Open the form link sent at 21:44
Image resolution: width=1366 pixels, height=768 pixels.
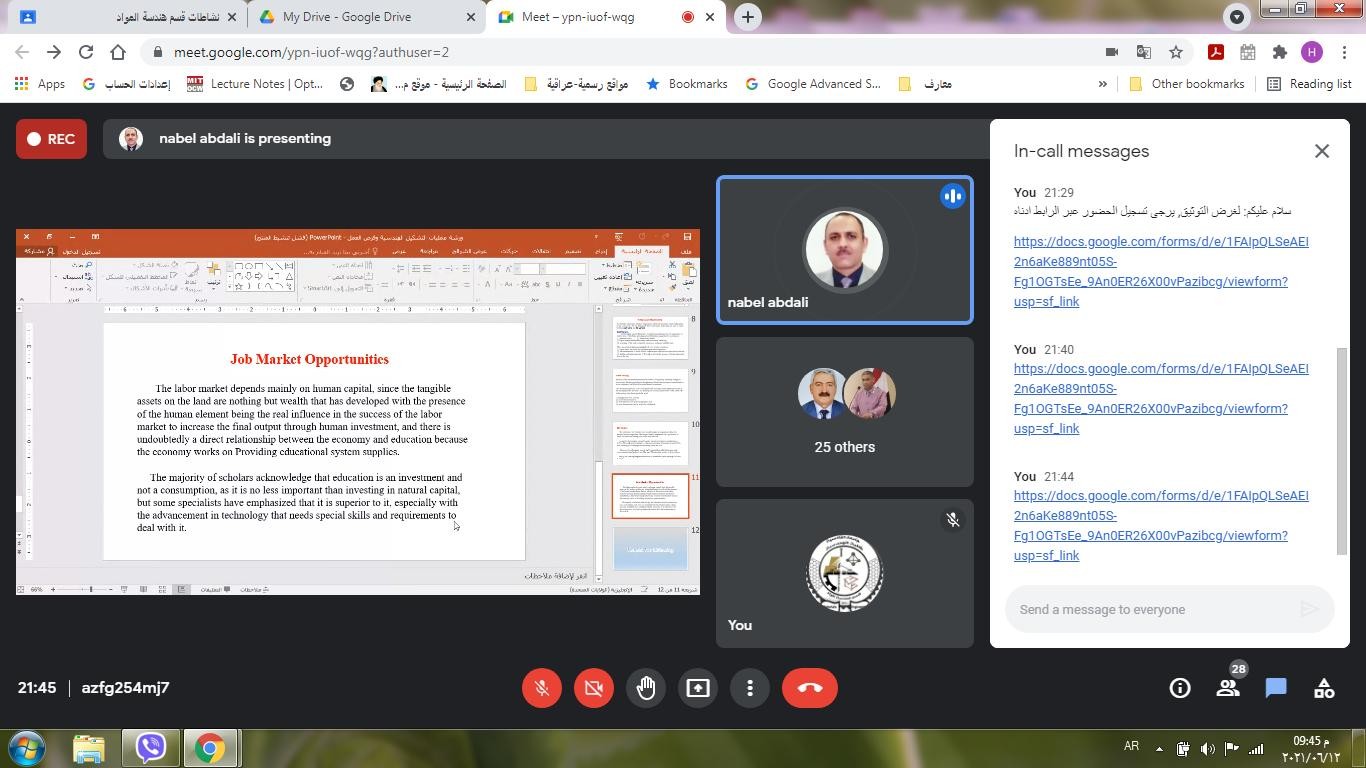pyautogui.click(x=1161, y=525)
